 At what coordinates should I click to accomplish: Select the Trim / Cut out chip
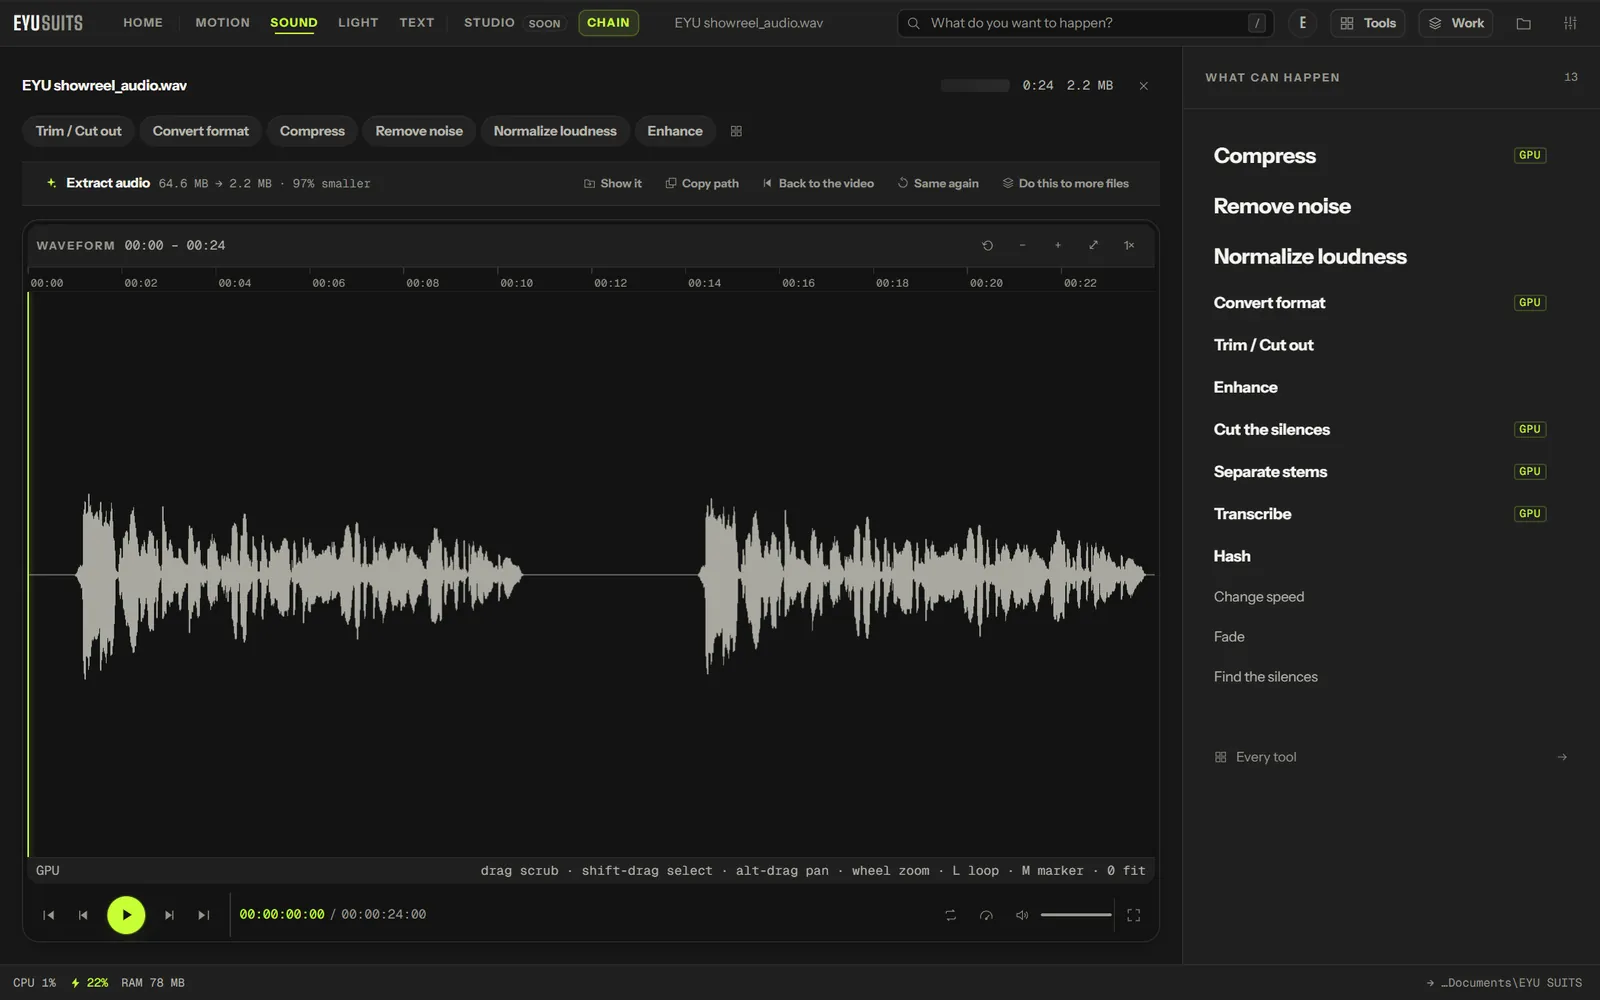pyautogui.click(x=78, y=131)
